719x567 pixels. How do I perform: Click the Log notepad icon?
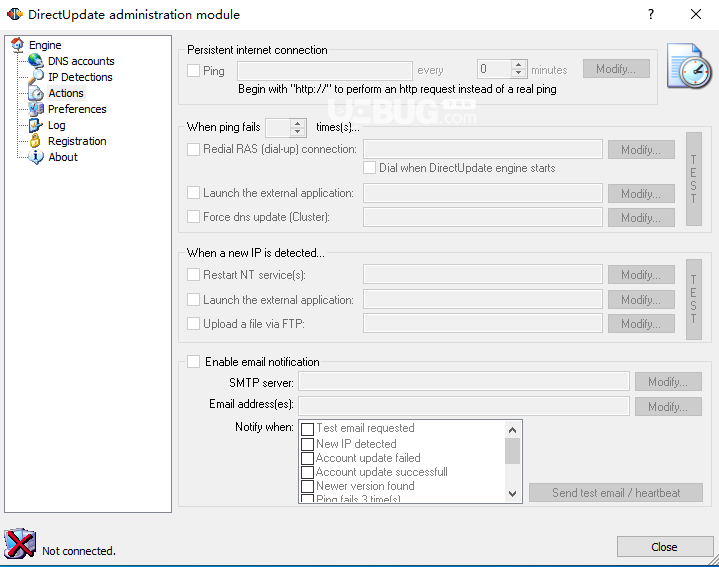36,125
